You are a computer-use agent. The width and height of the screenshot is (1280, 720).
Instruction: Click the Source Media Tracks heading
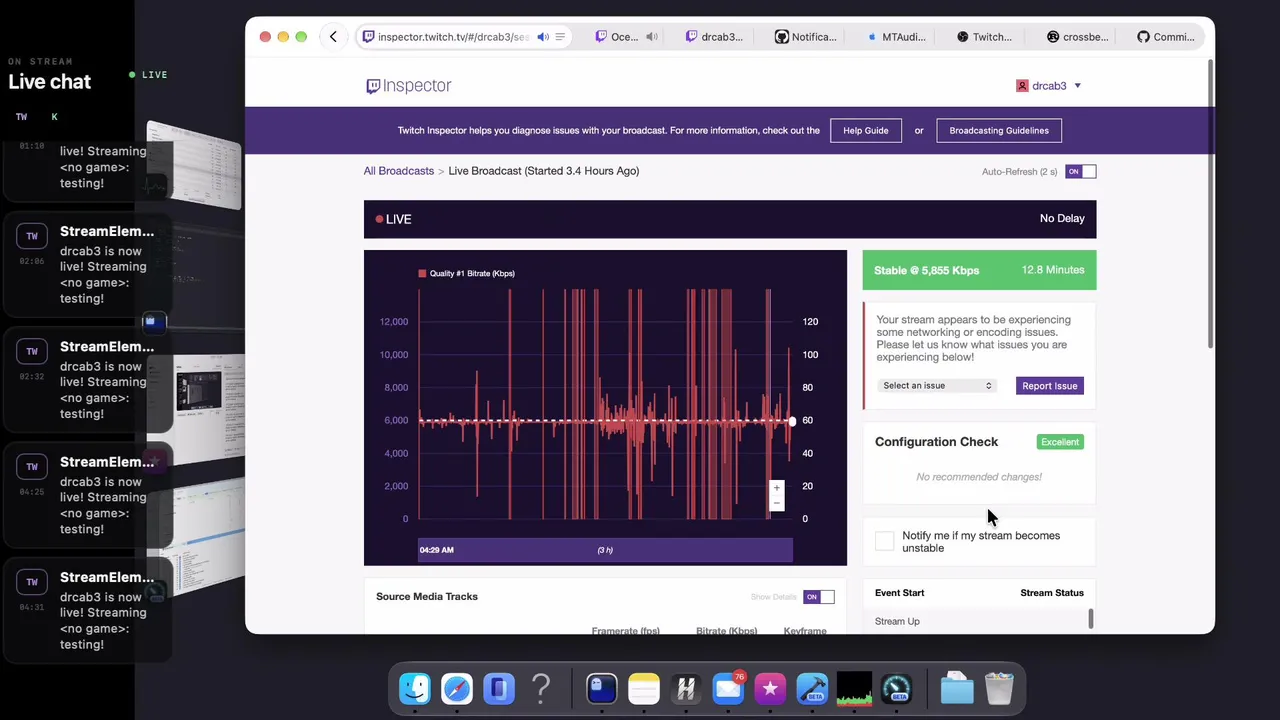pyautogui.click(x=427, y=597)
